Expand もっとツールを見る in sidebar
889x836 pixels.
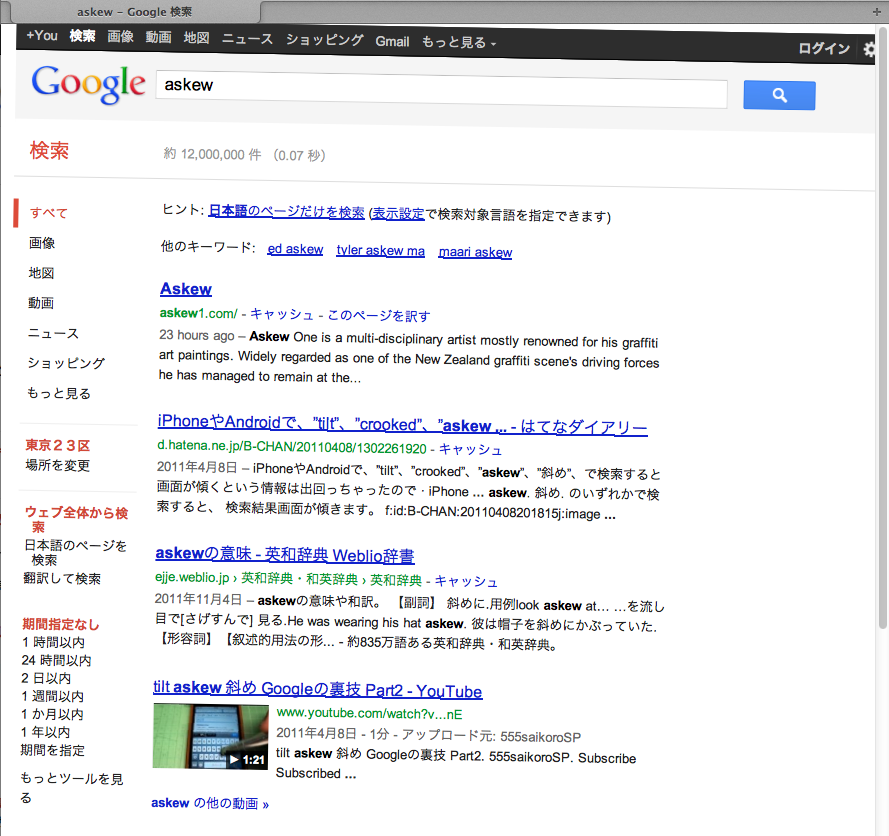coord(71,788)
